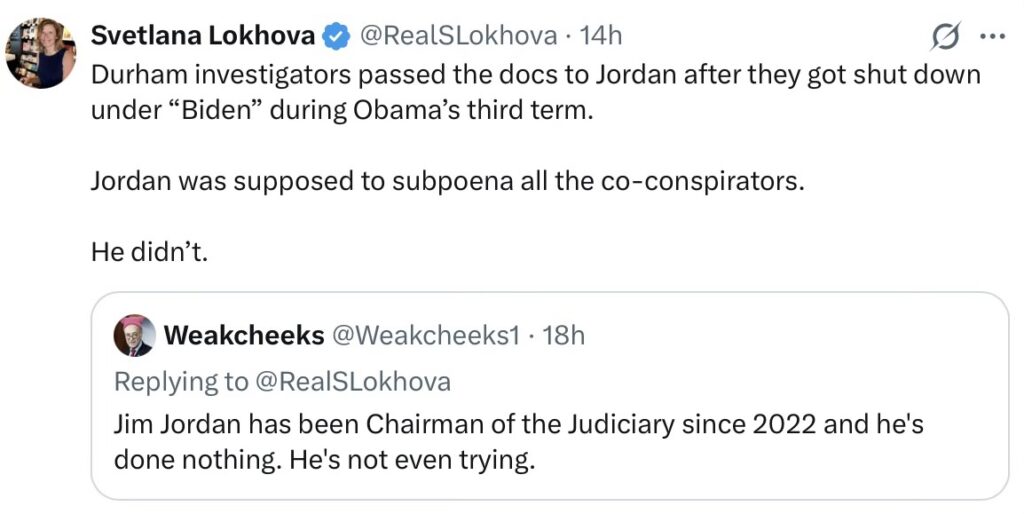Click the Weakcheeks avatar in quoted post
The width and height of the screenshot is (1024, 514).
tap(134, 336)
